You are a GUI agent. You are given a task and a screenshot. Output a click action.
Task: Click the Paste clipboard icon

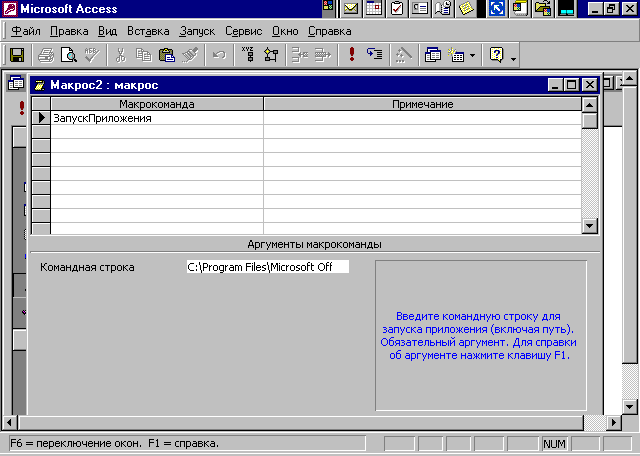167,54
